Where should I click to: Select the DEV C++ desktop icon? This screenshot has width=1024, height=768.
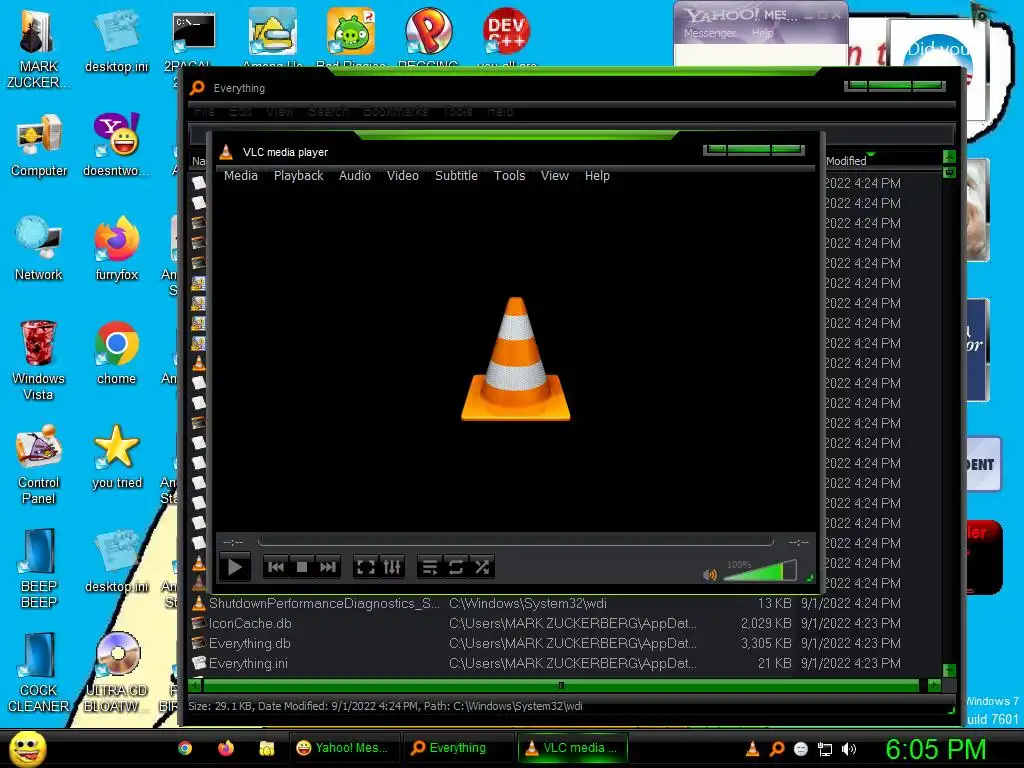click(506, 38)
